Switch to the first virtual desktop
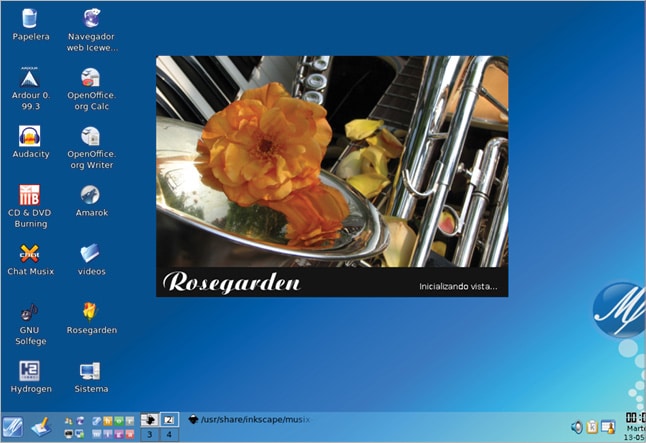The width and height of the screenshot is (646, 443). 150,420
